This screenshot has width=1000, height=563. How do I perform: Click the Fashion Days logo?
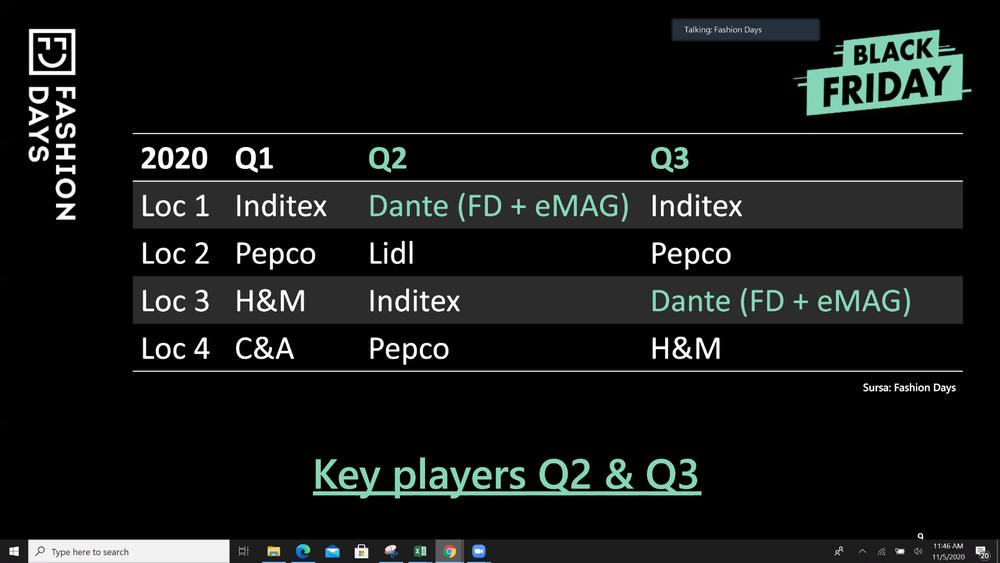(52, 125)
